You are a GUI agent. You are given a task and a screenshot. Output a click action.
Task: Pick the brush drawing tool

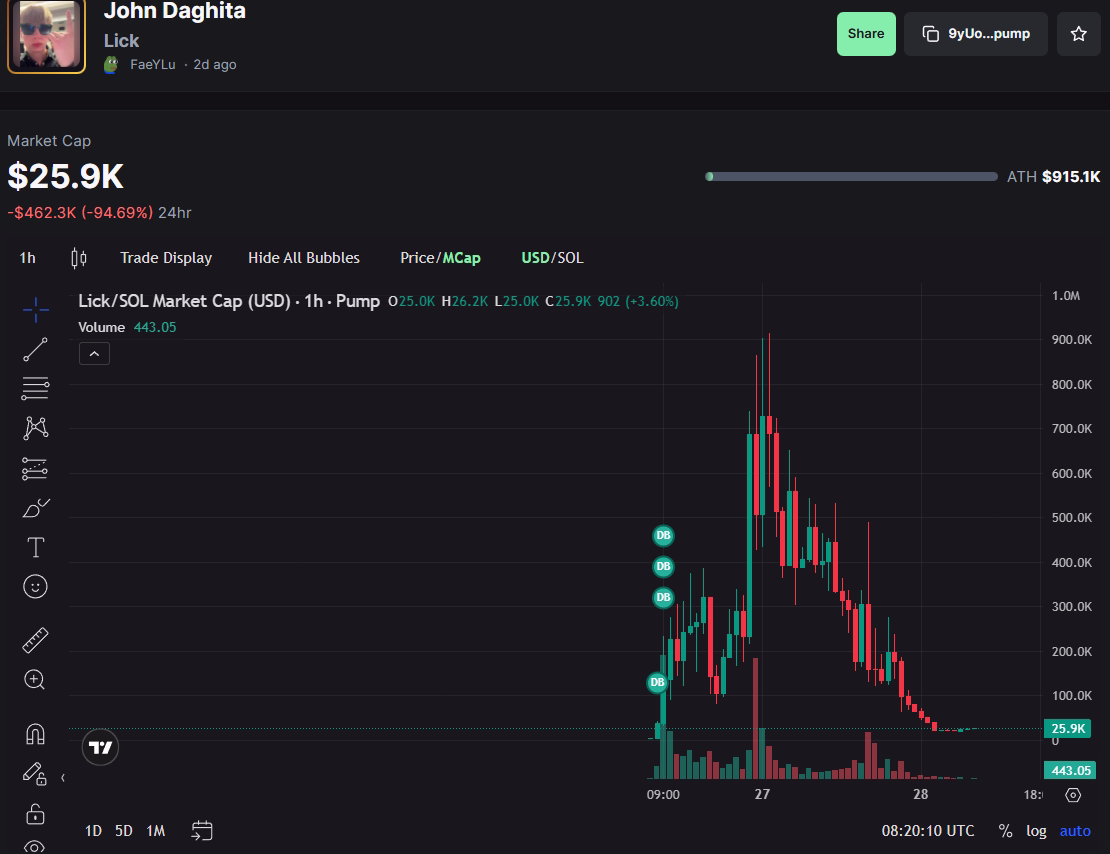pos(35,507)
